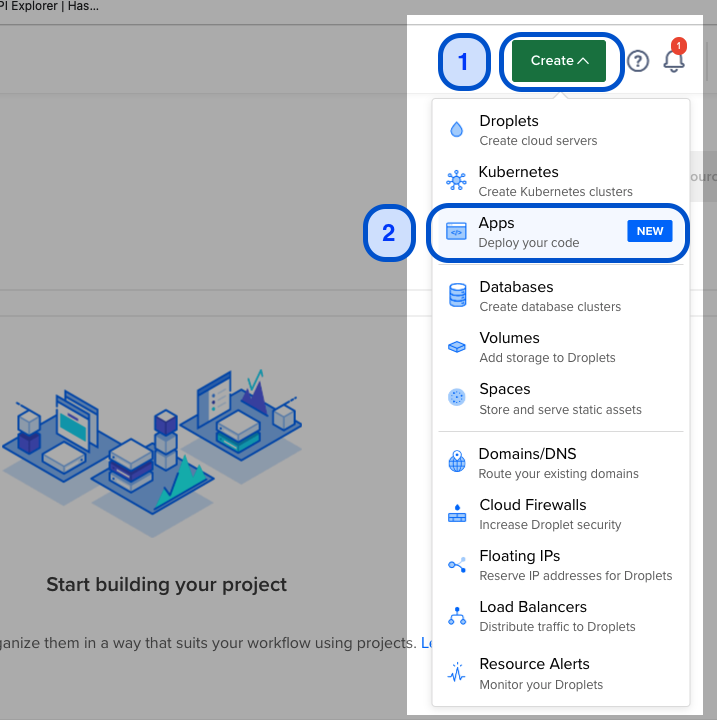717x720 pixels.
Task: Click the Apps code window icon
Action: [456, 231]
